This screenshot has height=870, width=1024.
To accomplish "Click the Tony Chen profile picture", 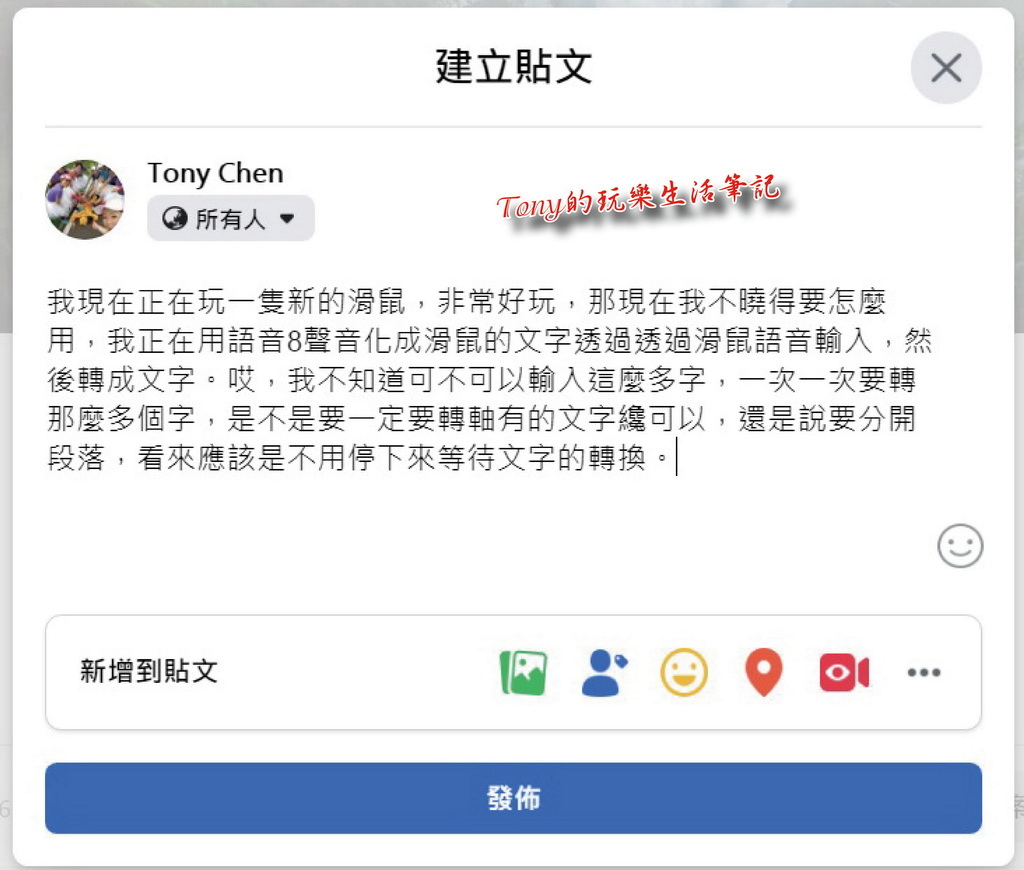I will 85,199.
